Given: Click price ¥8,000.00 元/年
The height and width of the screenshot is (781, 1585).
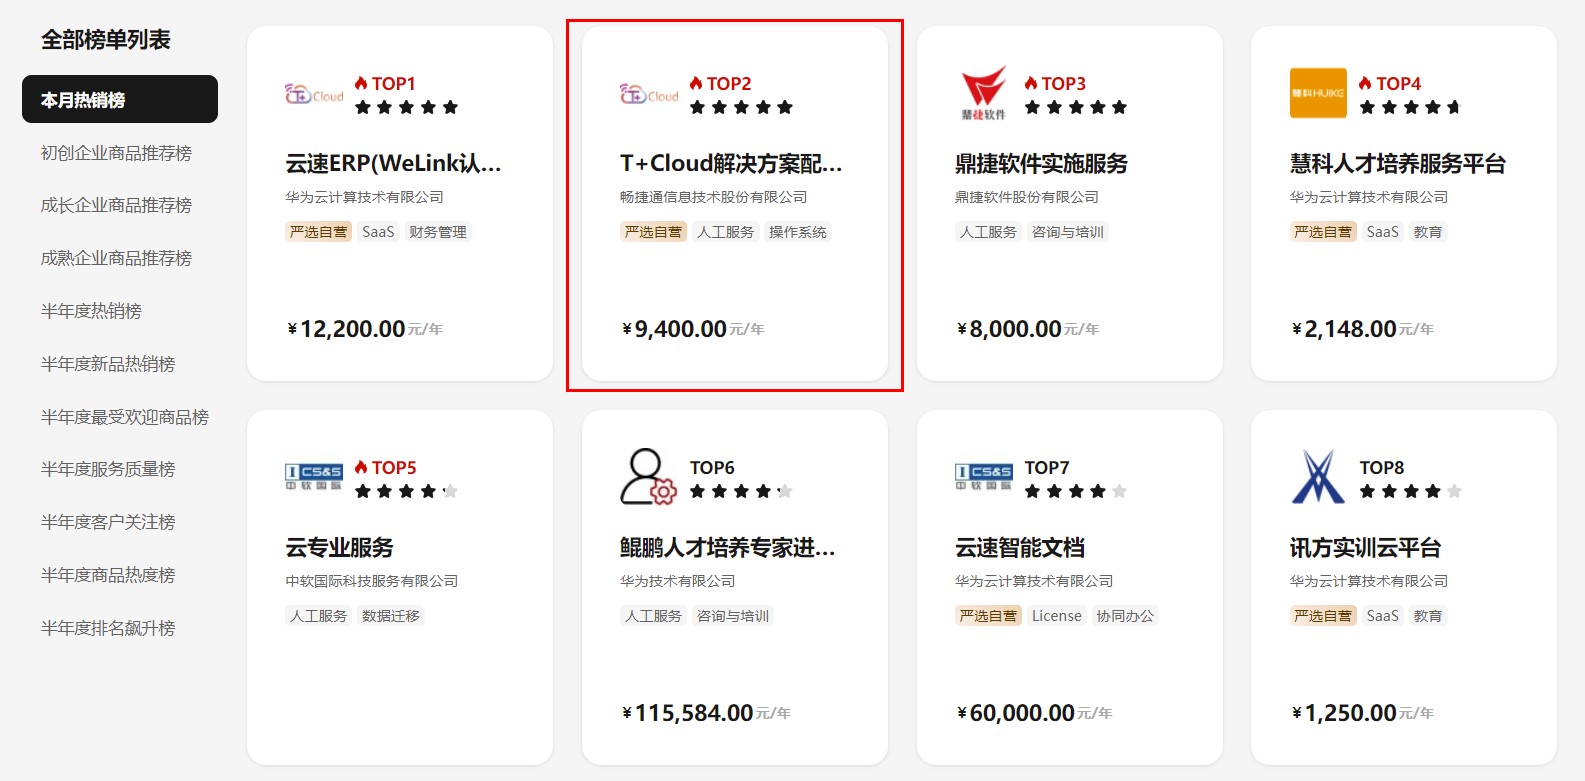Looking at the screenshot, I should tap(1028, 329).
